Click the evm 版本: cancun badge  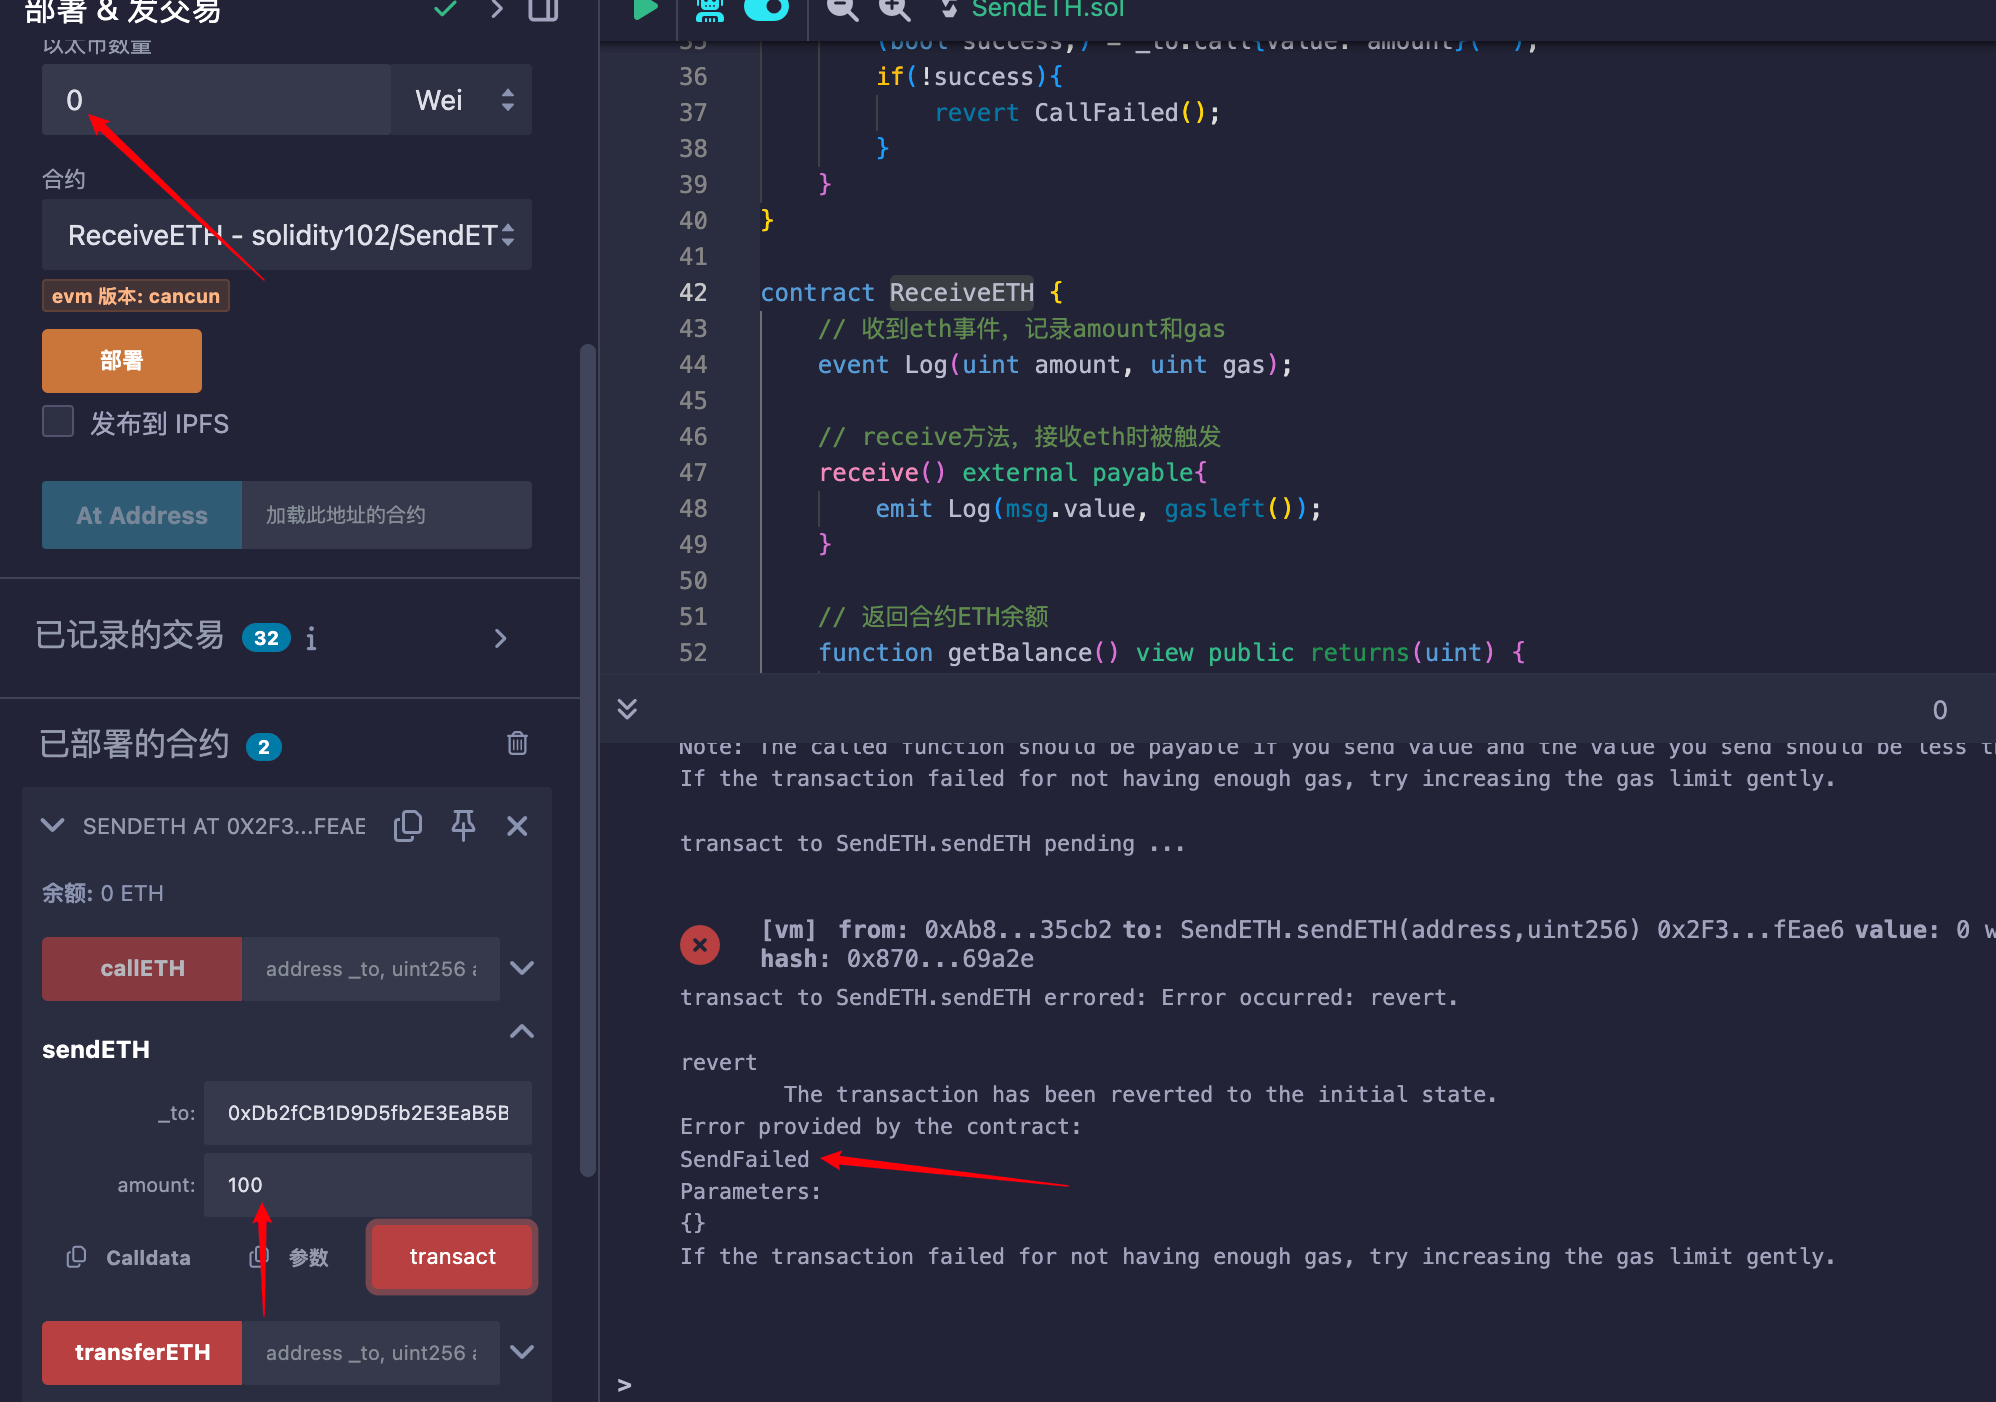[136, 296]
